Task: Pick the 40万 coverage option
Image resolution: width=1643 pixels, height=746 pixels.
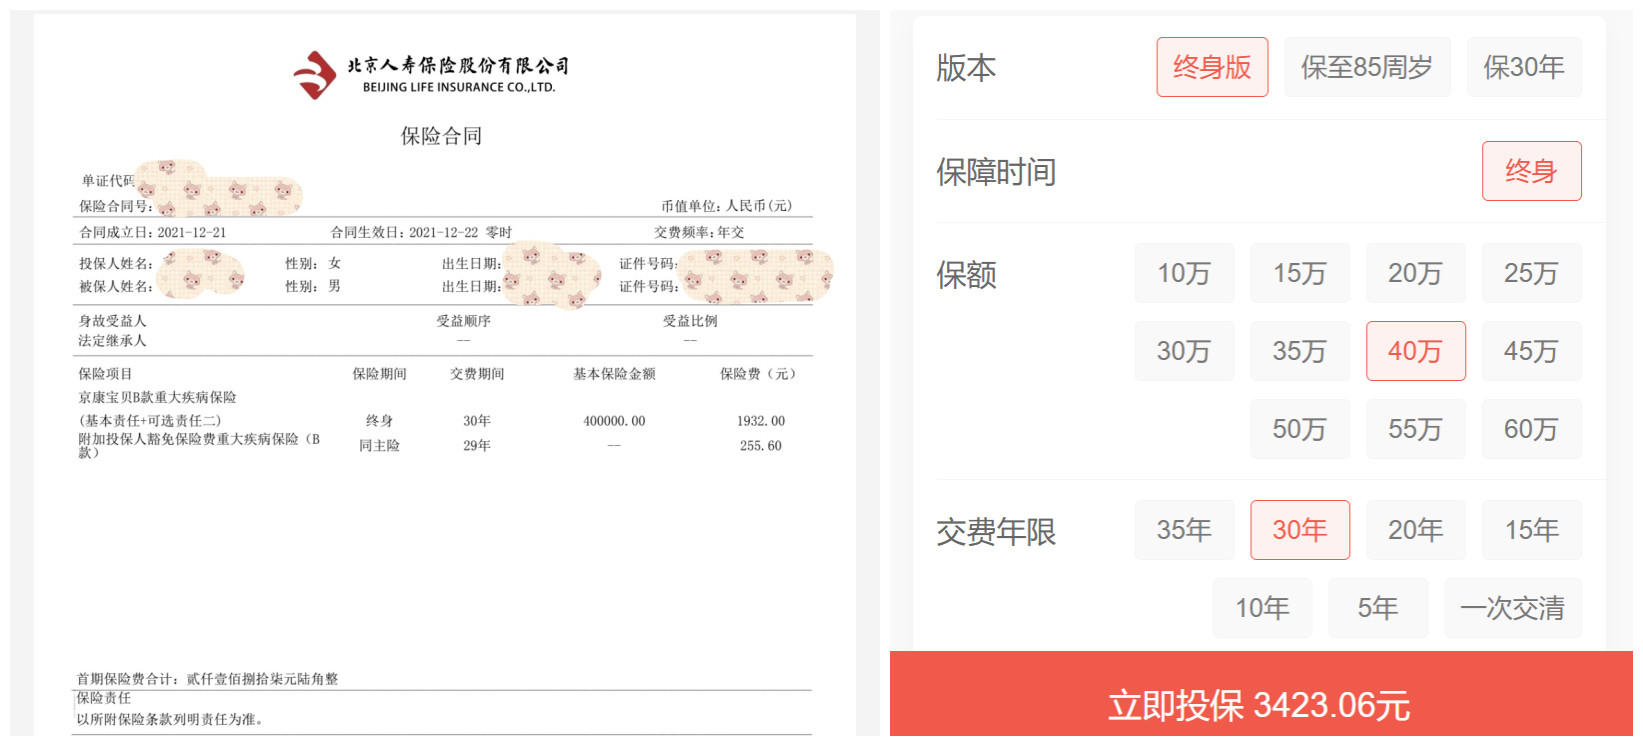Action: (1416, 351)
